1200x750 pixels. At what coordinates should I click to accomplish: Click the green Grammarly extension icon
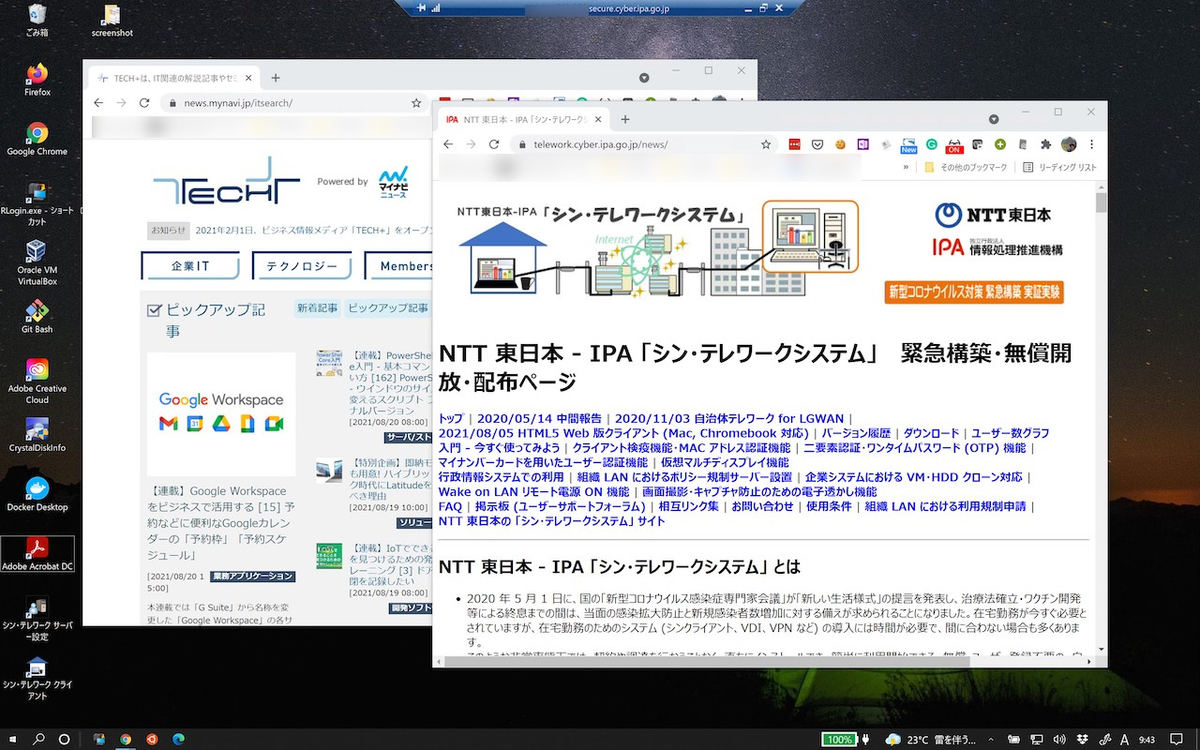point(931,144)
